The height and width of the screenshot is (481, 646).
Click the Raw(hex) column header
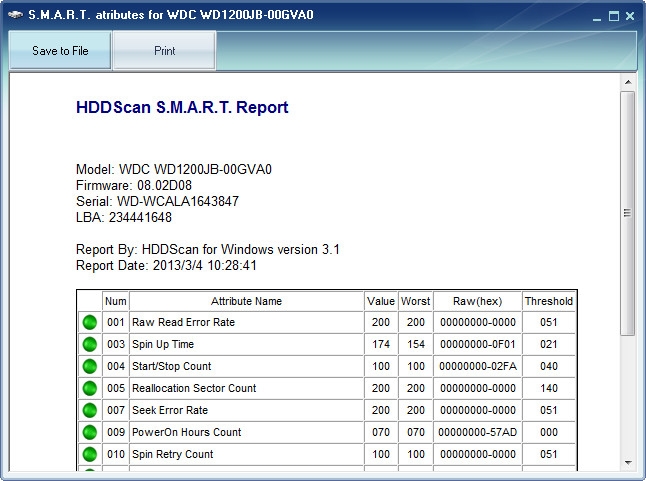point(477,301)
